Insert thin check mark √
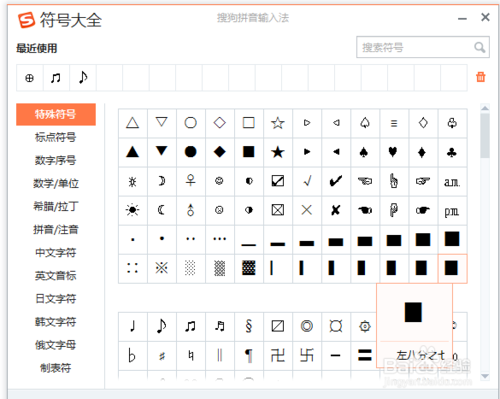The image size is (500, 399). coord(307,181)
